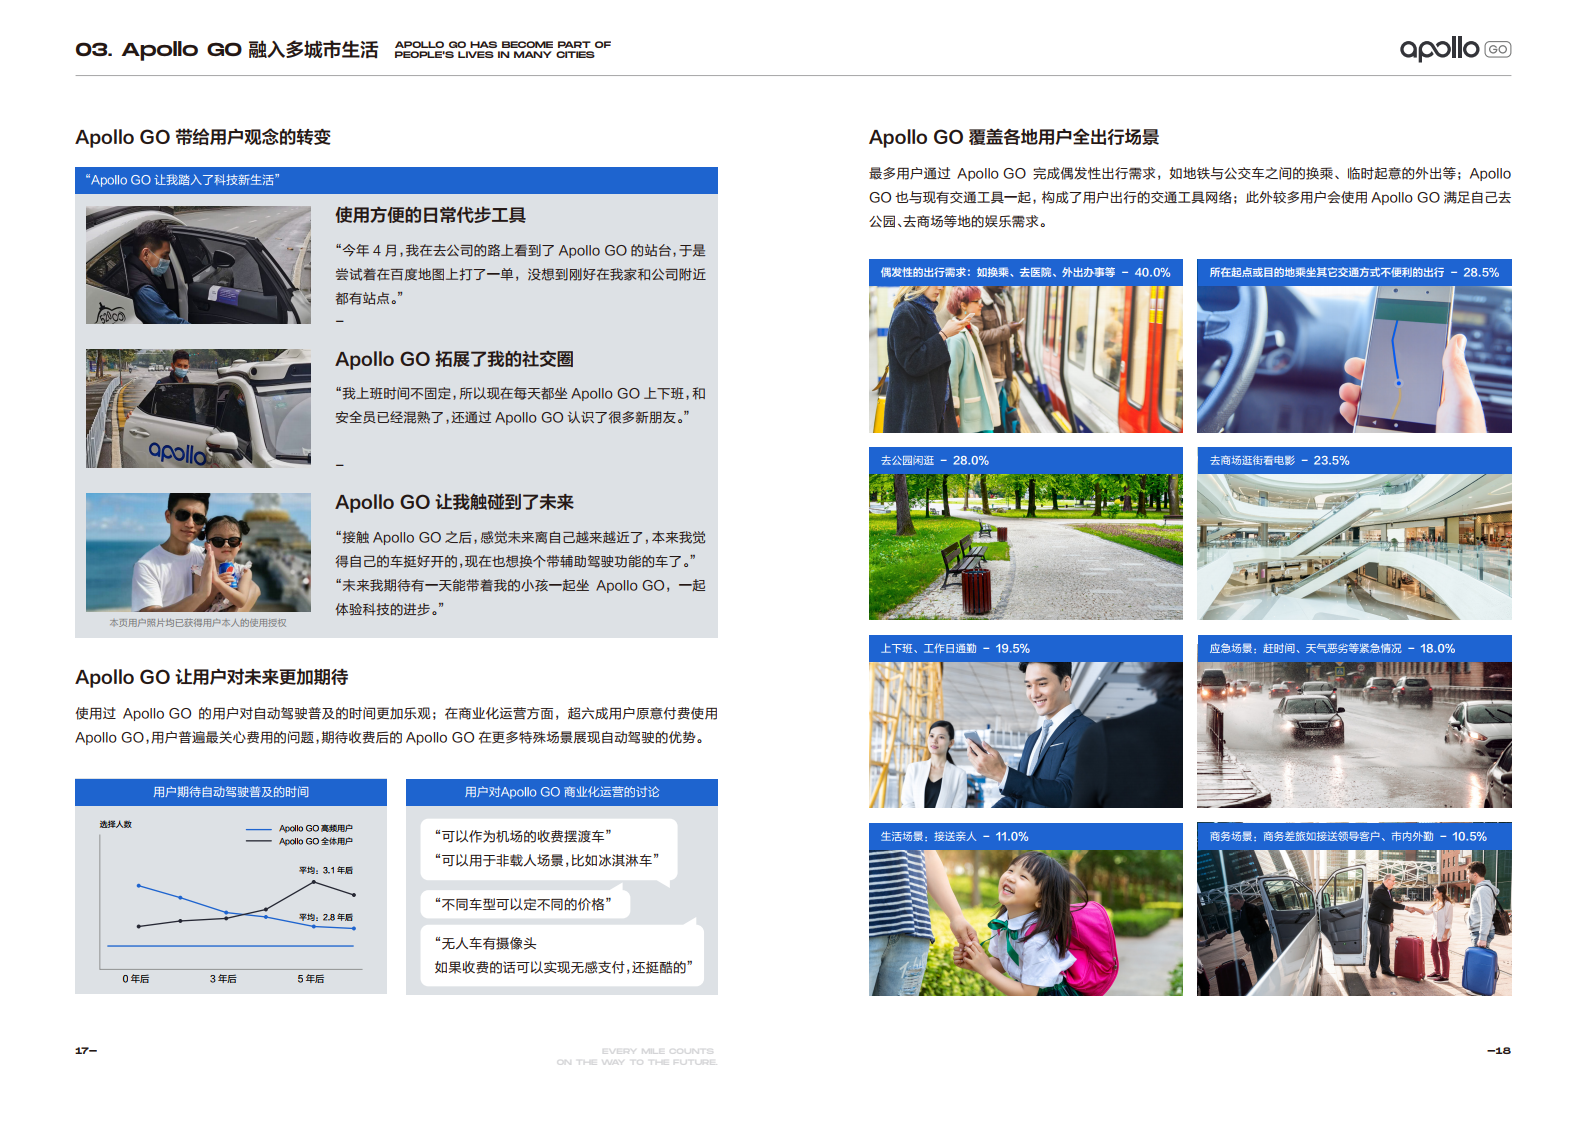Click paragraph starting 使用过 Apollo GO 的用户

coord(396,725)
